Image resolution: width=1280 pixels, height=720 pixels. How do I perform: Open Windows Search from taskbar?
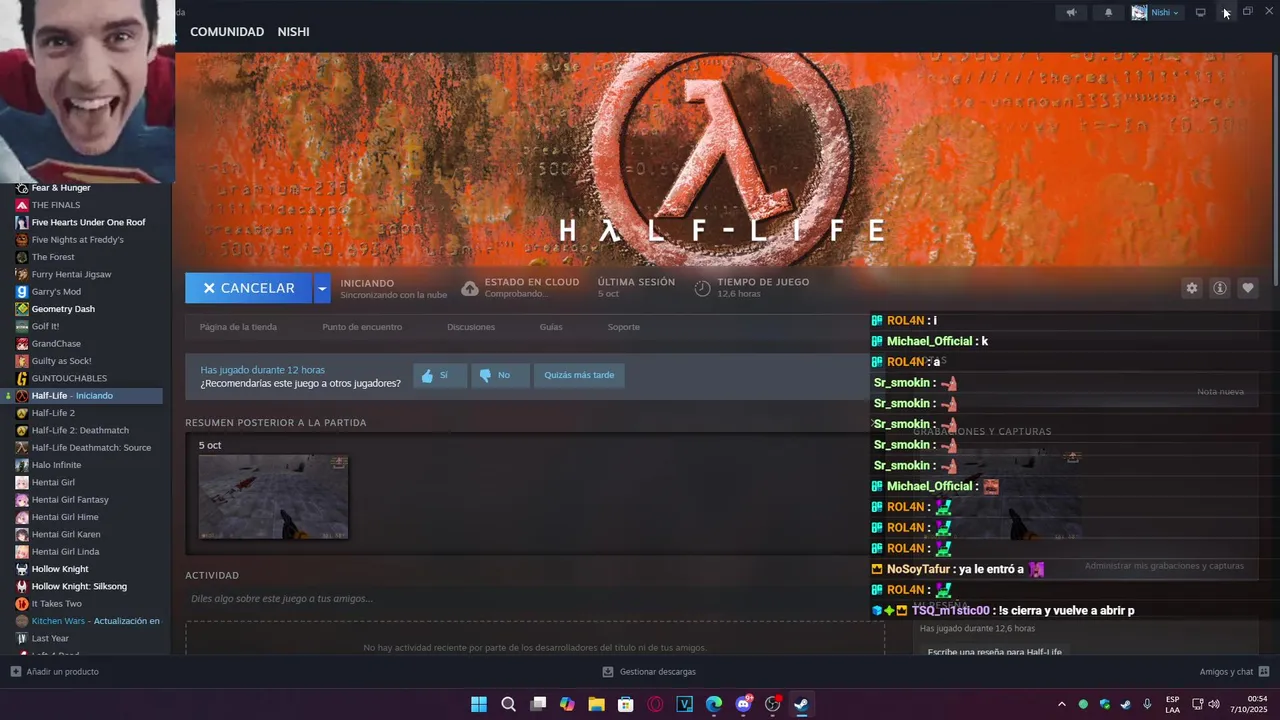point(508,704)
